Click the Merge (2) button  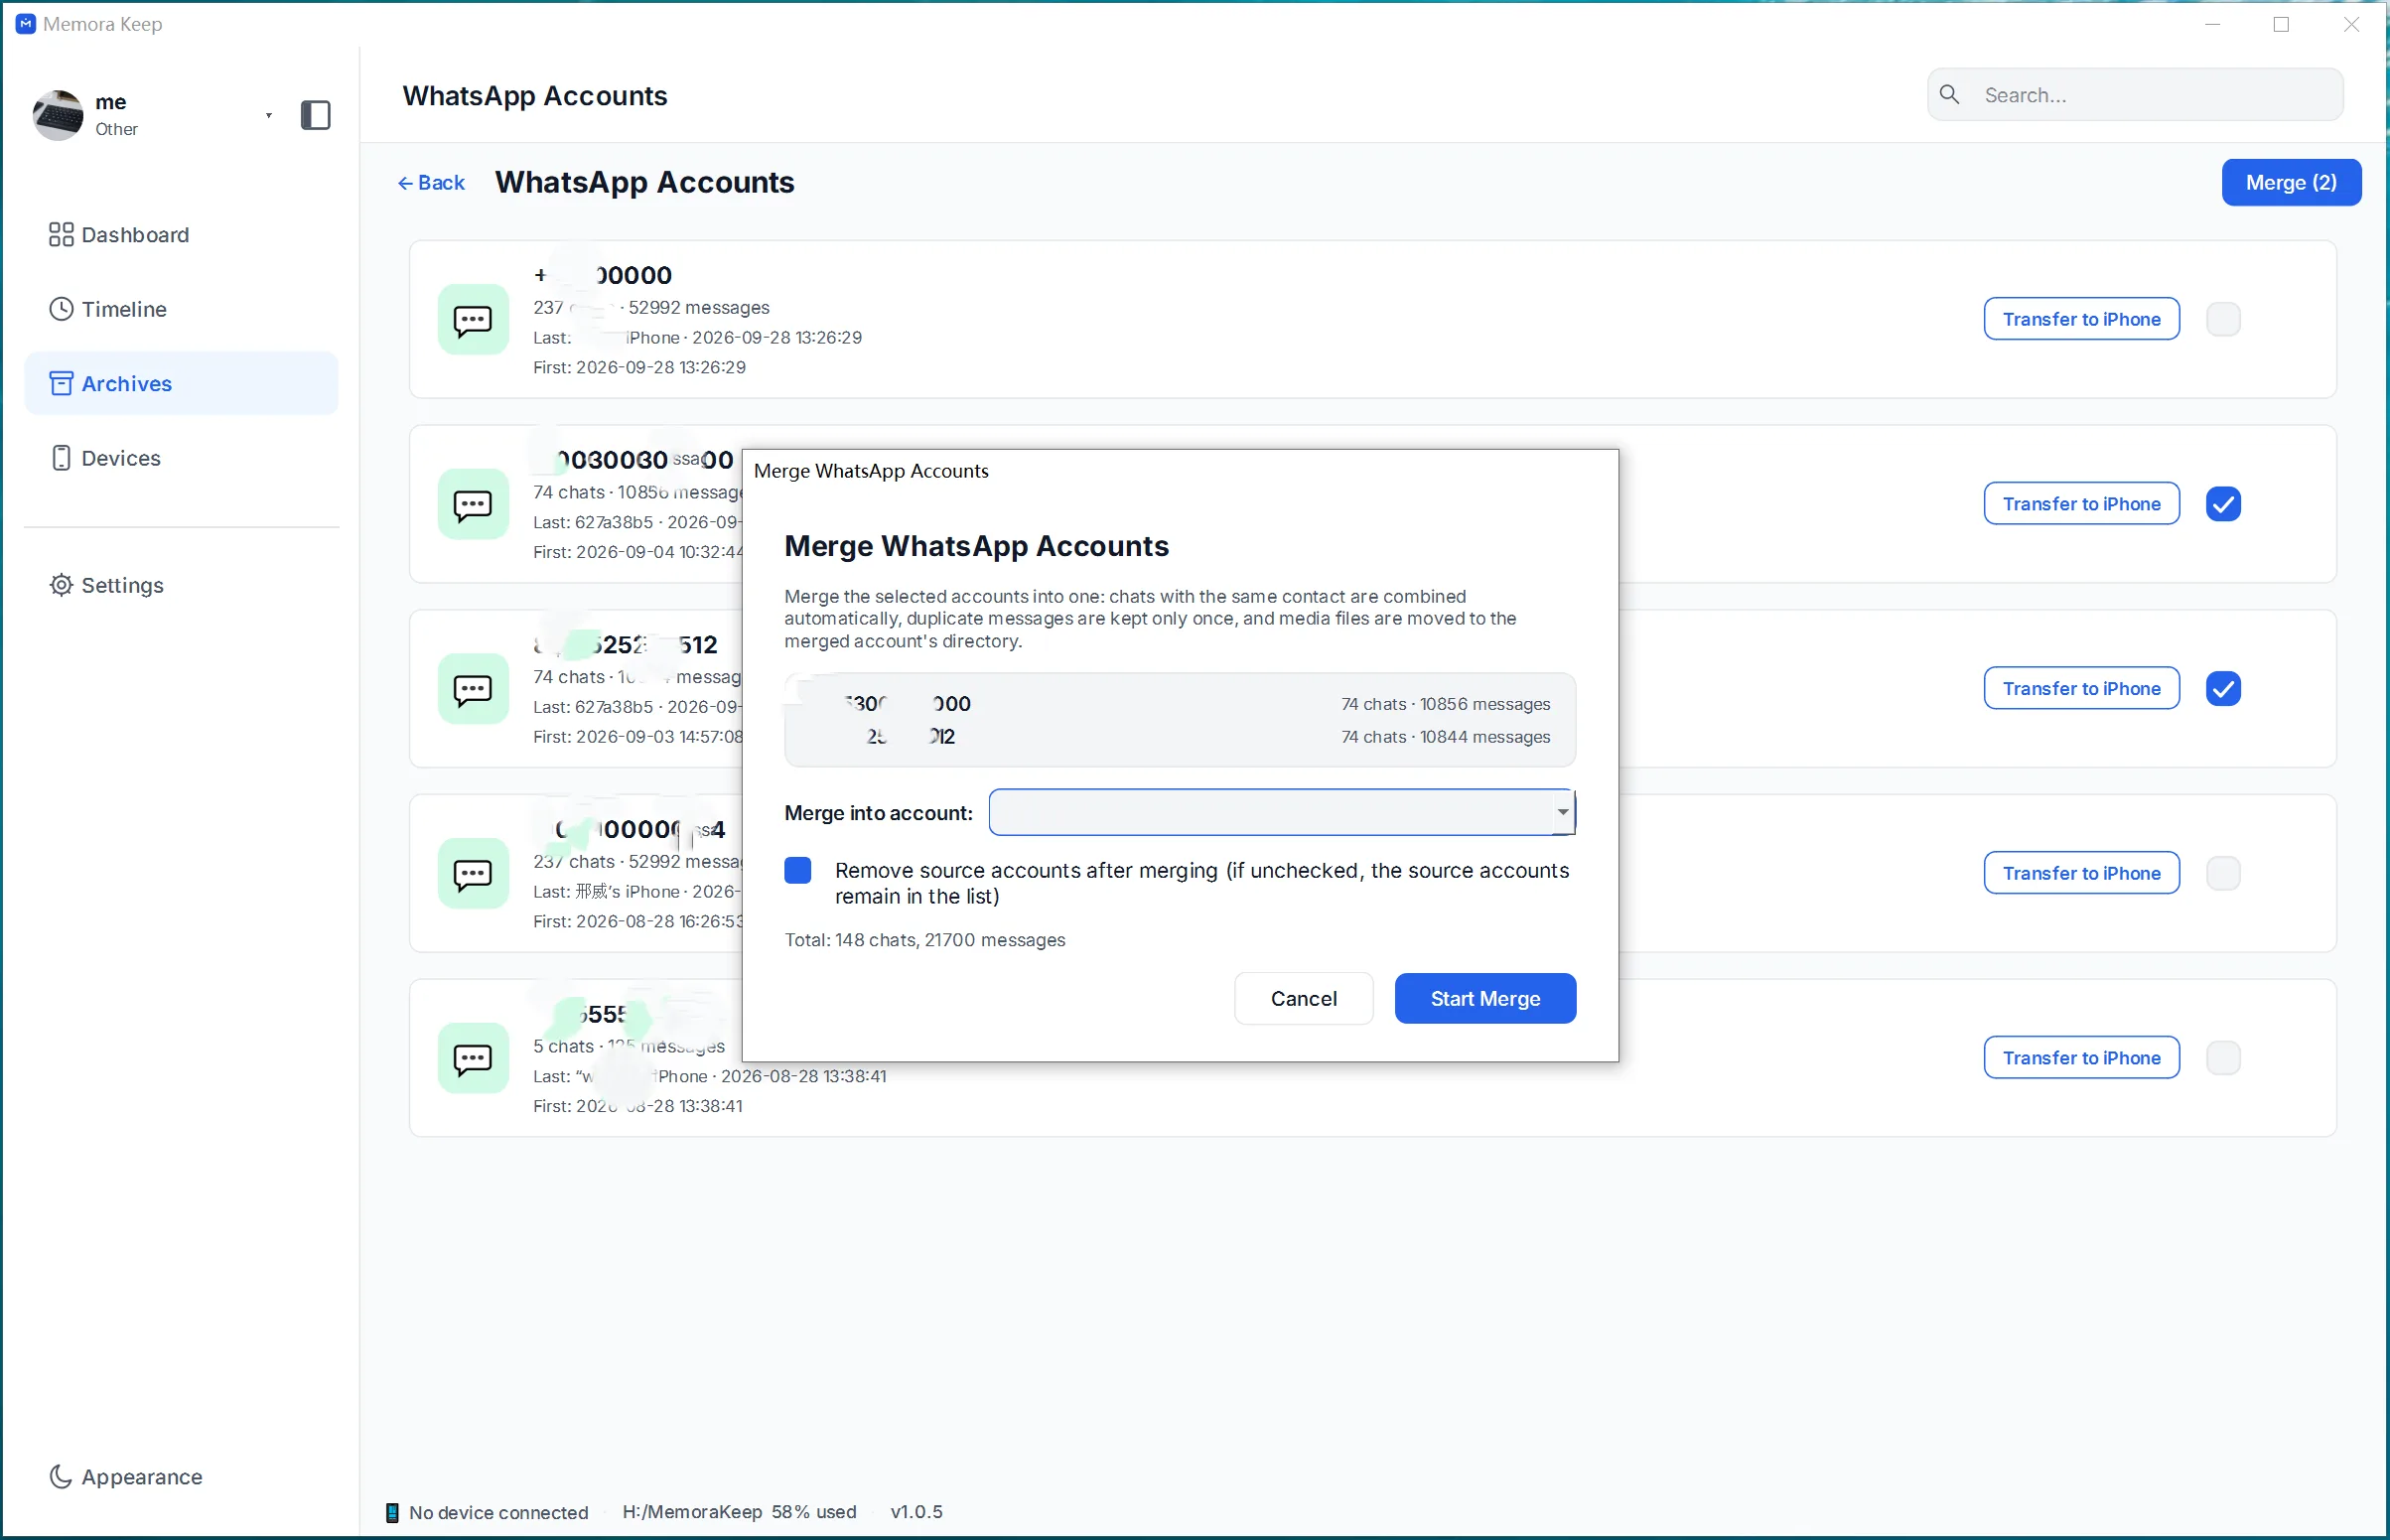[x=2291, y=183]
